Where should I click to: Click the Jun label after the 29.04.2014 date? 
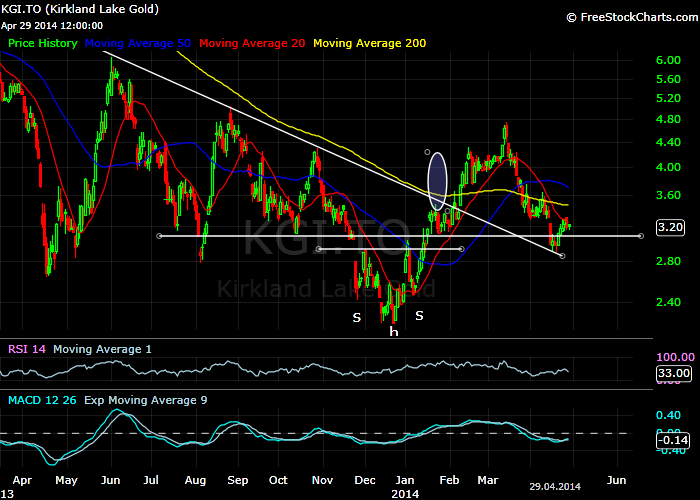(x=617, y=480)
